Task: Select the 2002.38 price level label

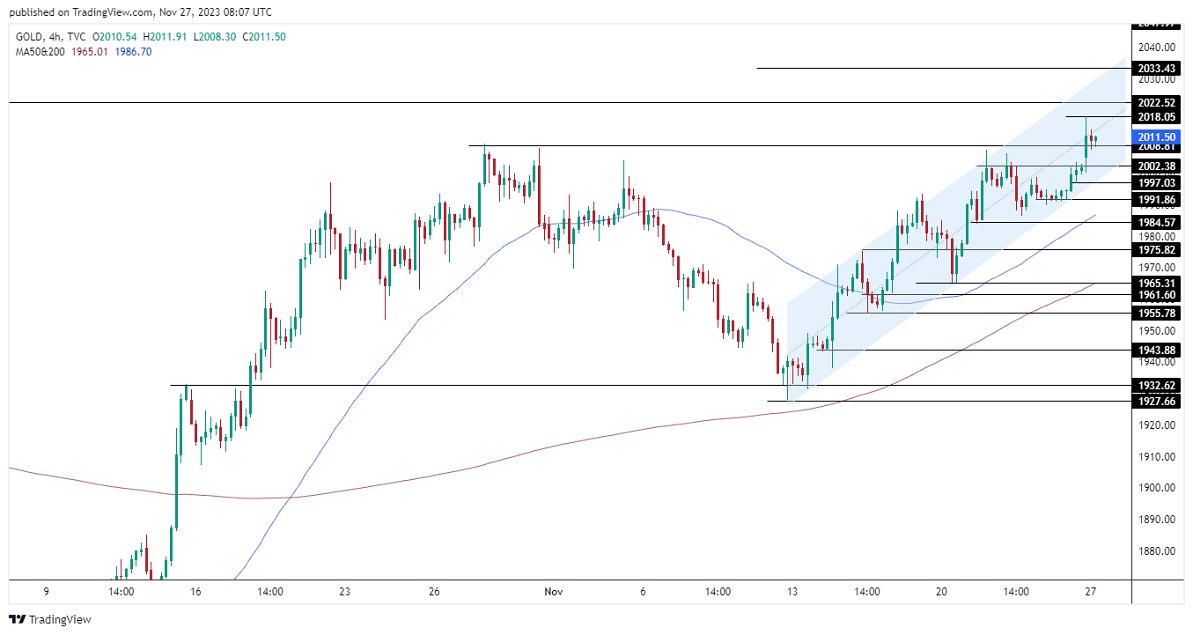Action: point(1156,167)
